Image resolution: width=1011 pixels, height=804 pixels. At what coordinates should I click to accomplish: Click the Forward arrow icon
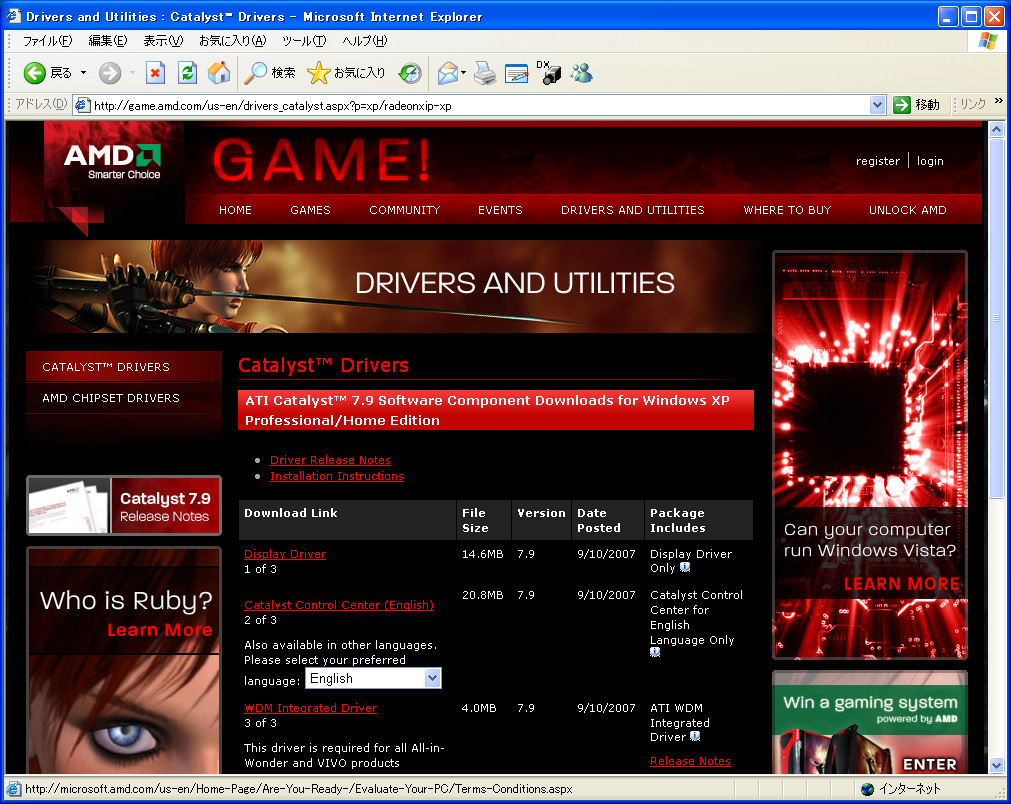(x=110, y=73)
